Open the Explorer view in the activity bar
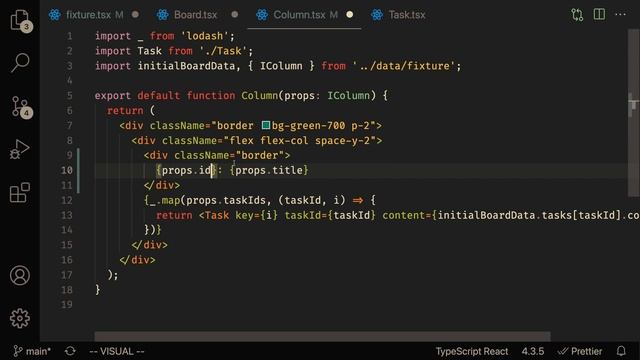Screen dimensions: 640x360 tap(20, 20)
